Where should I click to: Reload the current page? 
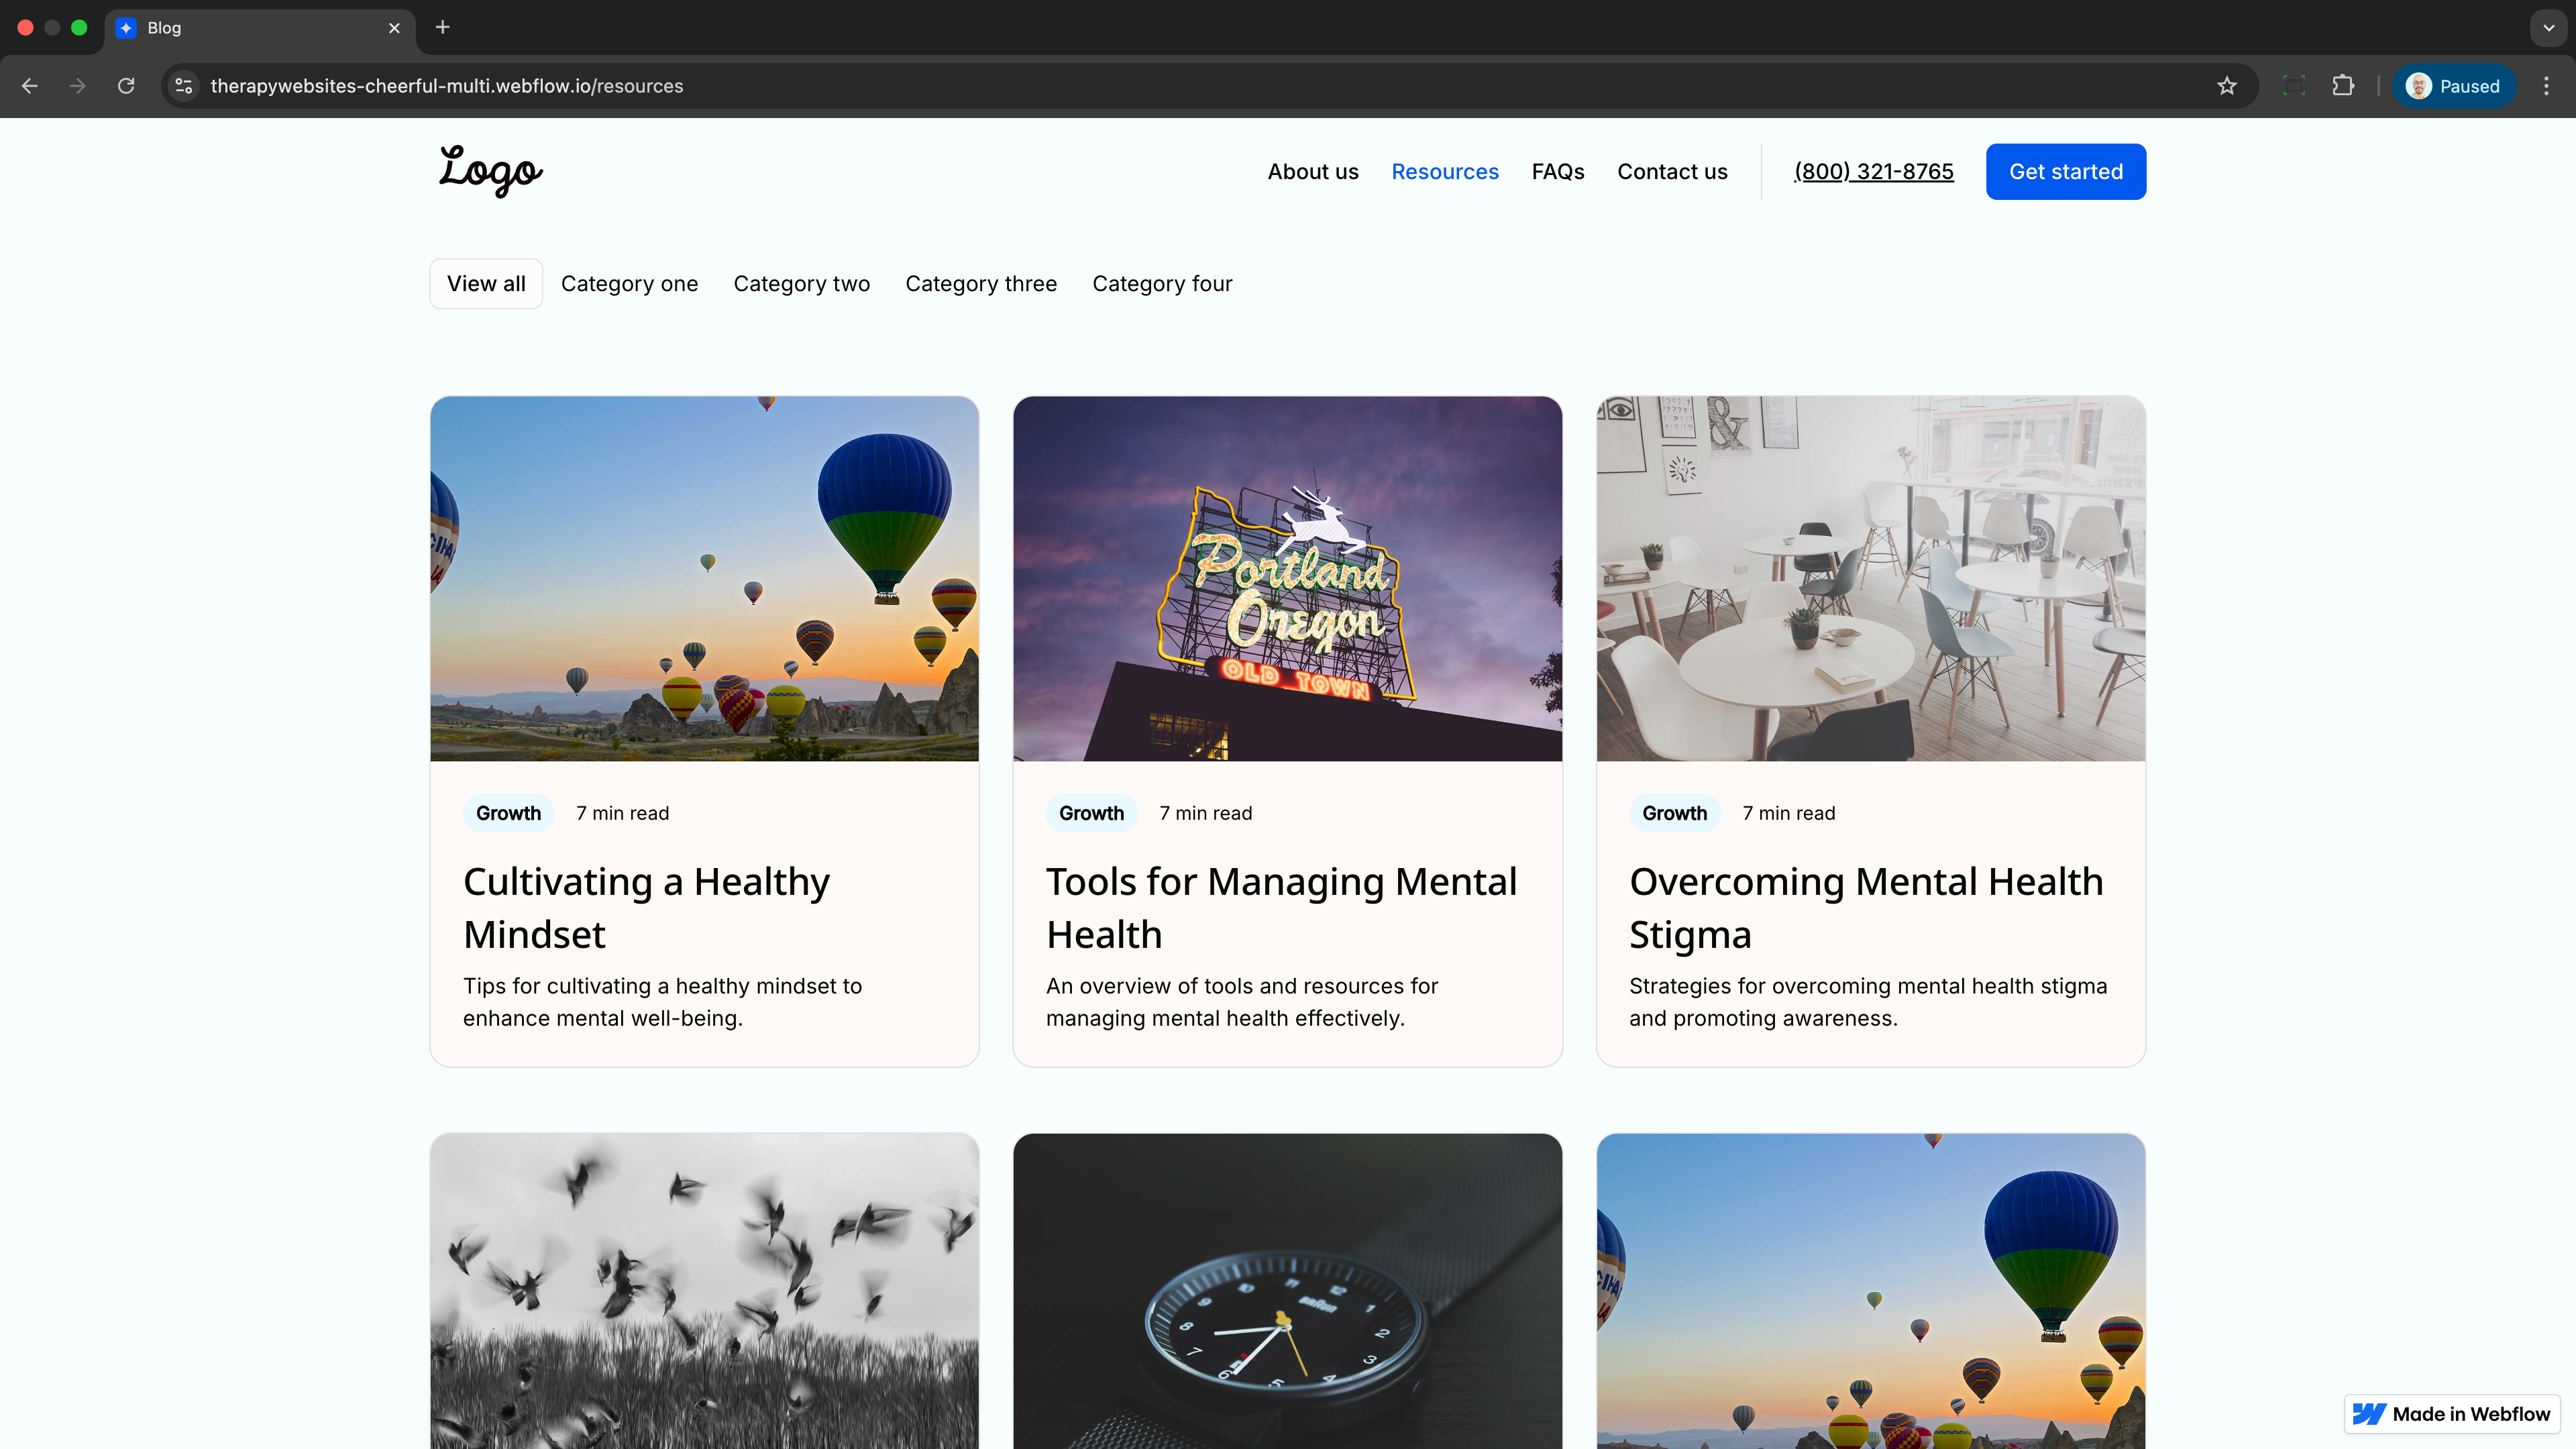pos(126,86)
